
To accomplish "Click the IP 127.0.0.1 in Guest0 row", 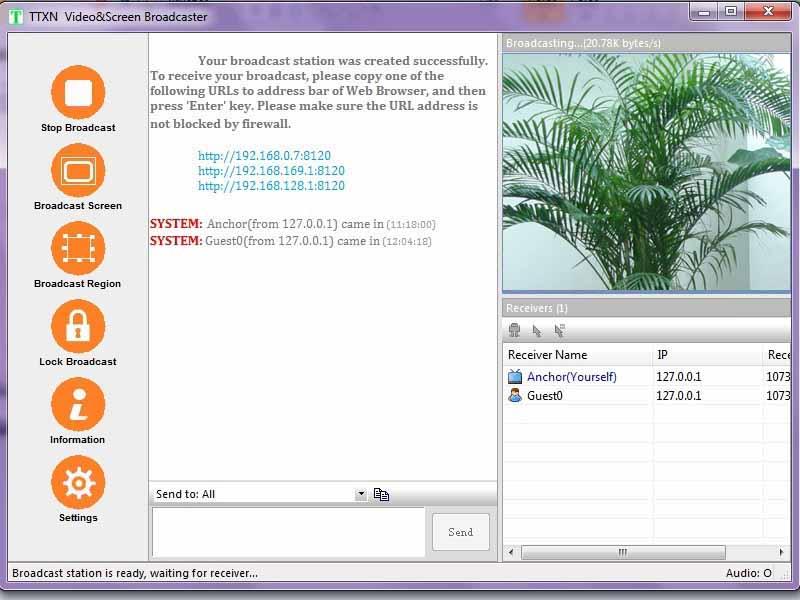I will (679, 395).
